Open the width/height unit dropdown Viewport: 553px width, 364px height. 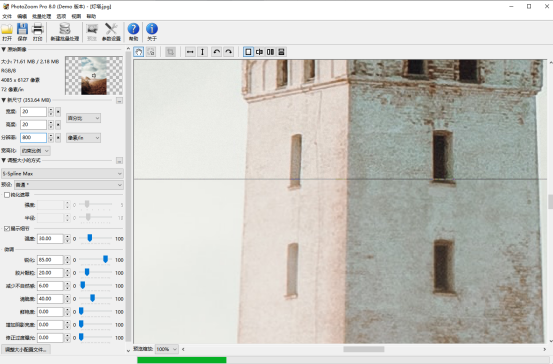pos(84,118)
